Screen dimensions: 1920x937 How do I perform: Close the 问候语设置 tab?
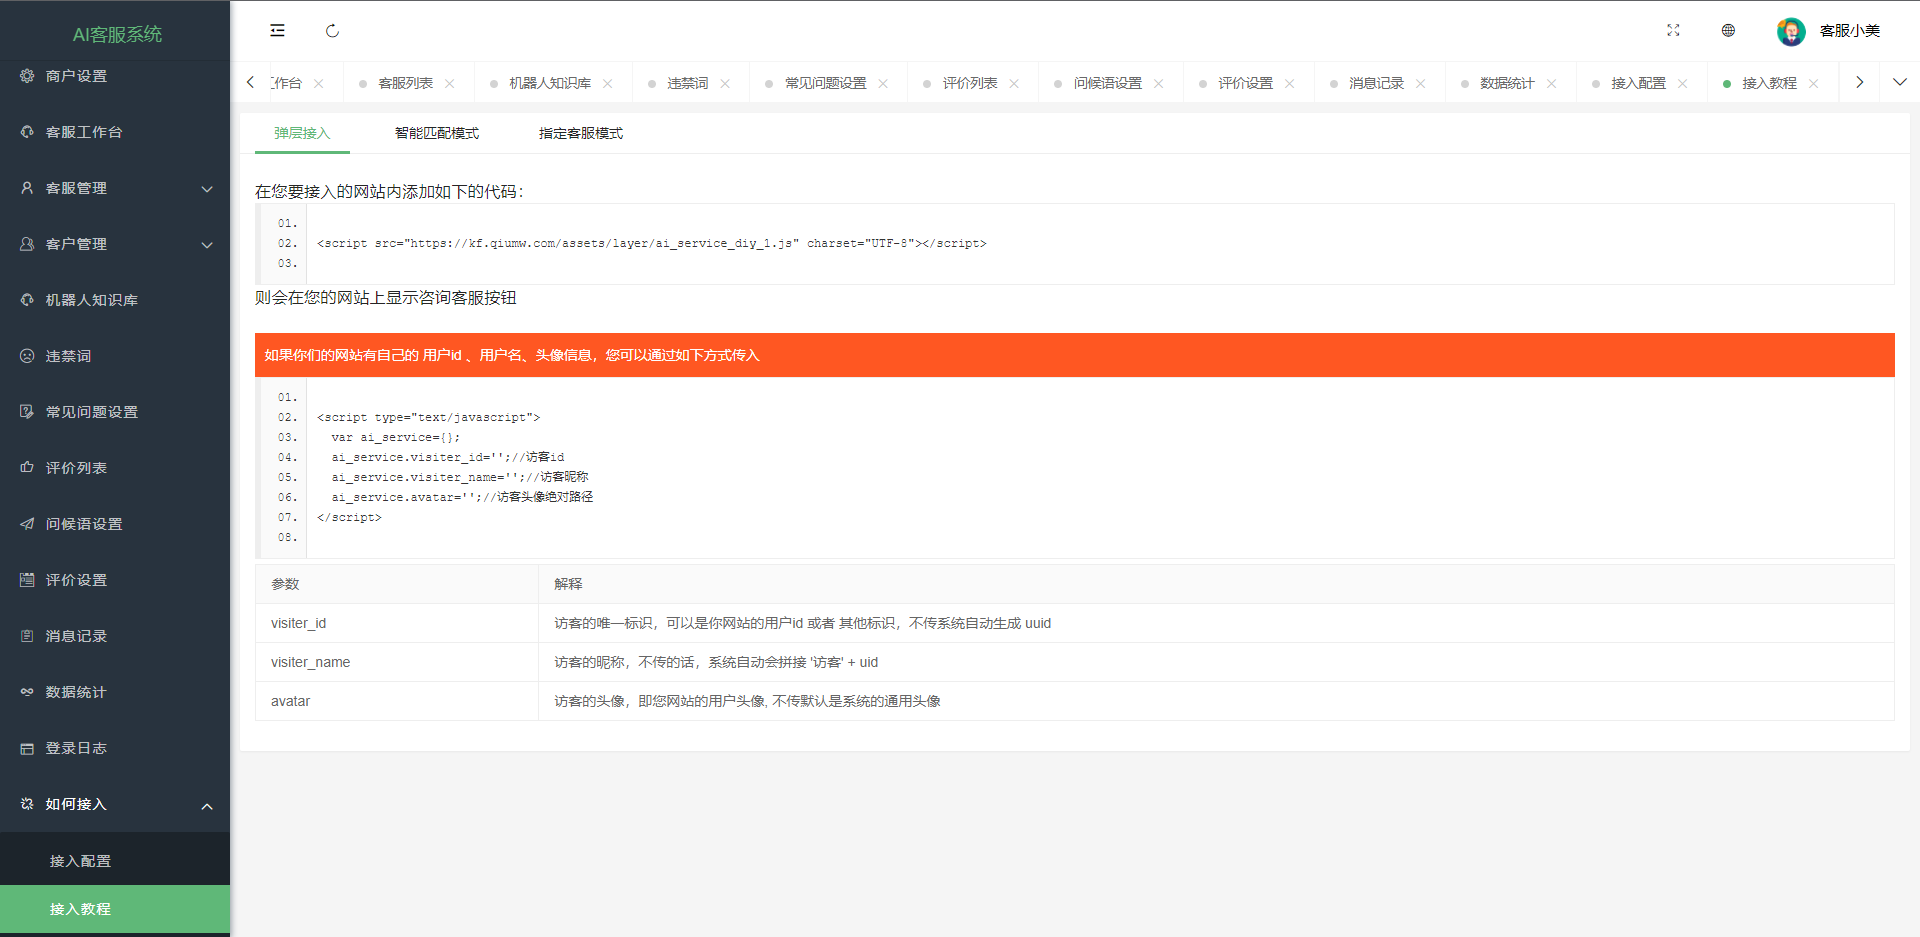pyautogui.click(x=1159, y=84)
